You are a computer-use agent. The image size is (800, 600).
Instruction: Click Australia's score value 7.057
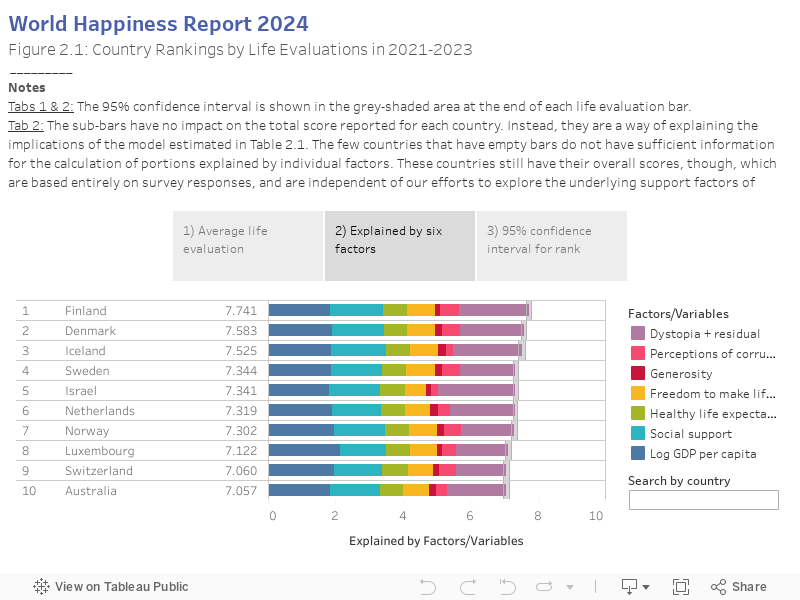pyautogui.click(x=241, y=491)
